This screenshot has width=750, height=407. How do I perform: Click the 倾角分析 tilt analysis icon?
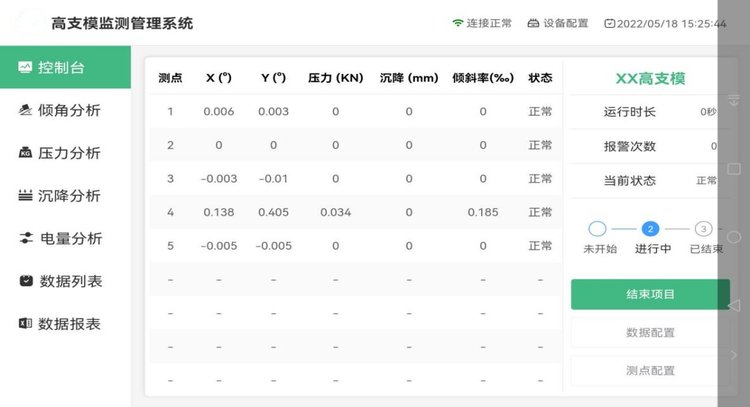[x=25, y=111]
